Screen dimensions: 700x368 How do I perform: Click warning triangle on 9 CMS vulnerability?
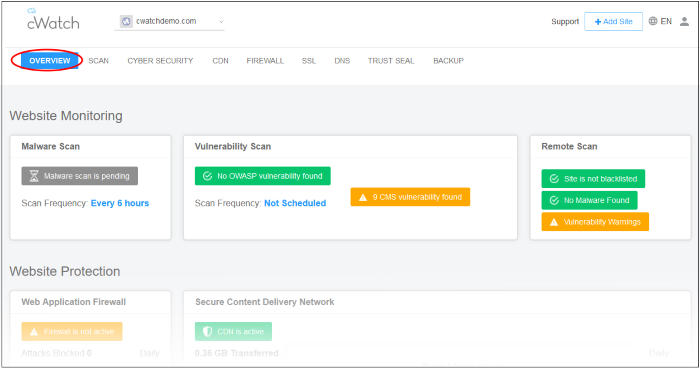tap(363, 197)
